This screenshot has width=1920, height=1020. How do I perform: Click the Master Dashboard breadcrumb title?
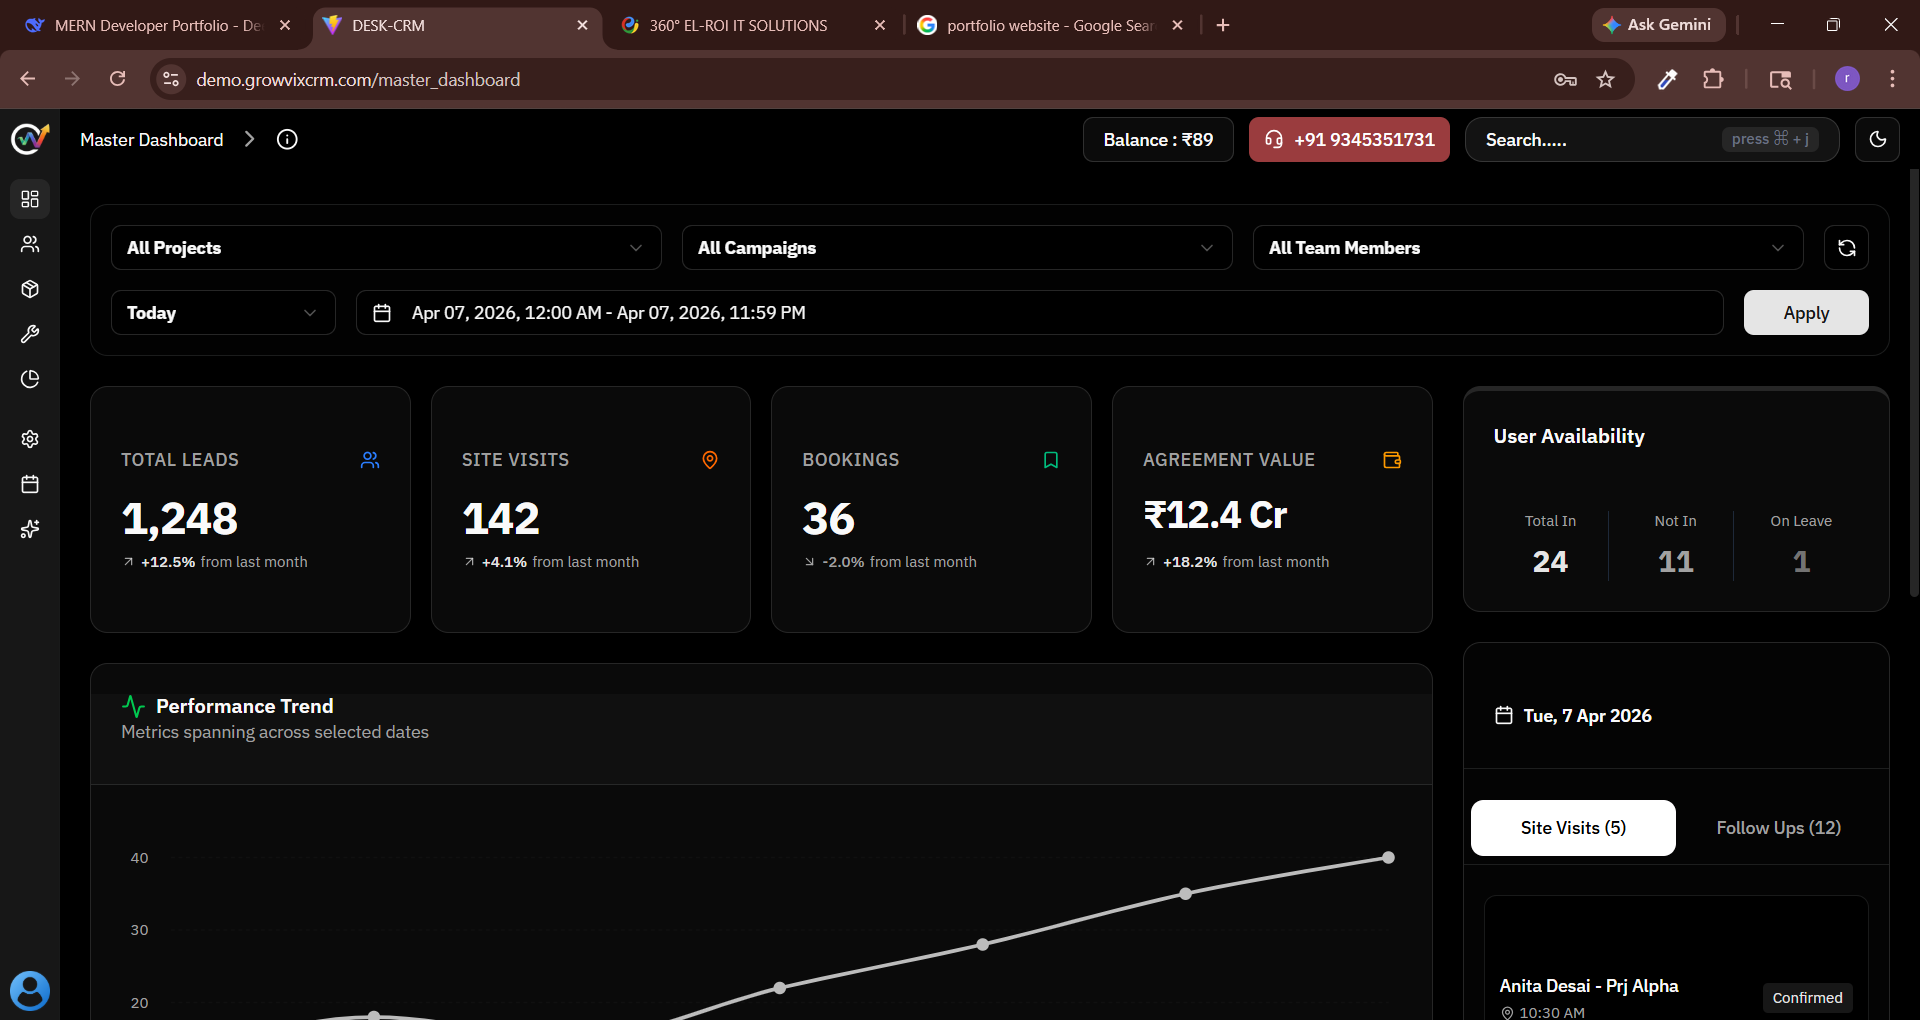coord(152,140)
